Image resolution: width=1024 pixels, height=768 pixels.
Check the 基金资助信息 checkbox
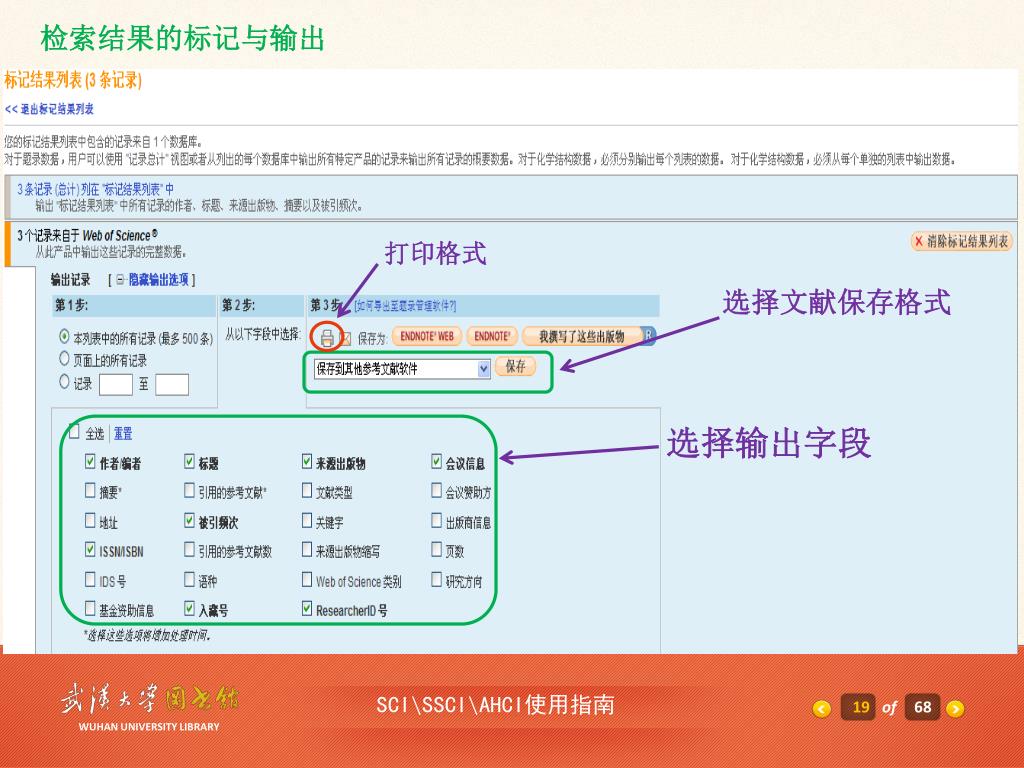click(90, 608)
